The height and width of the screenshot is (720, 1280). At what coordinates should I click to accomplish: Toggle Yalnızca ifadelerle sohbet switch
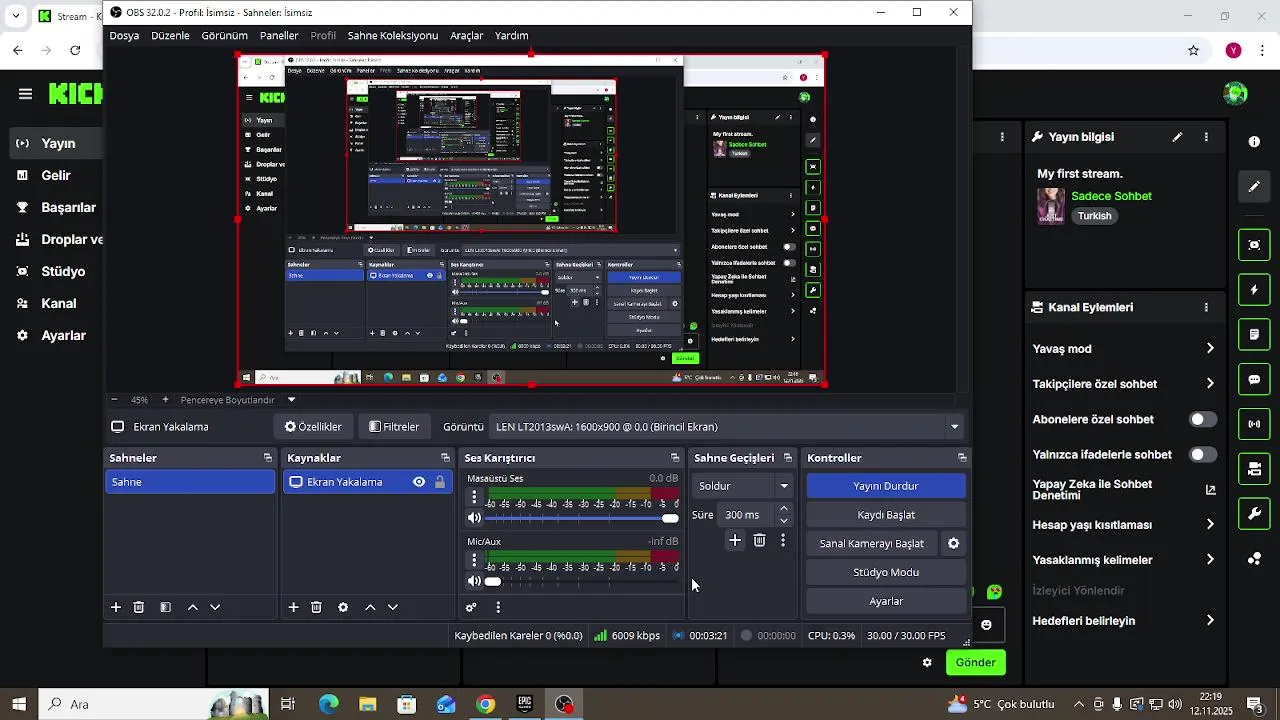click(x=1203, y=454)
